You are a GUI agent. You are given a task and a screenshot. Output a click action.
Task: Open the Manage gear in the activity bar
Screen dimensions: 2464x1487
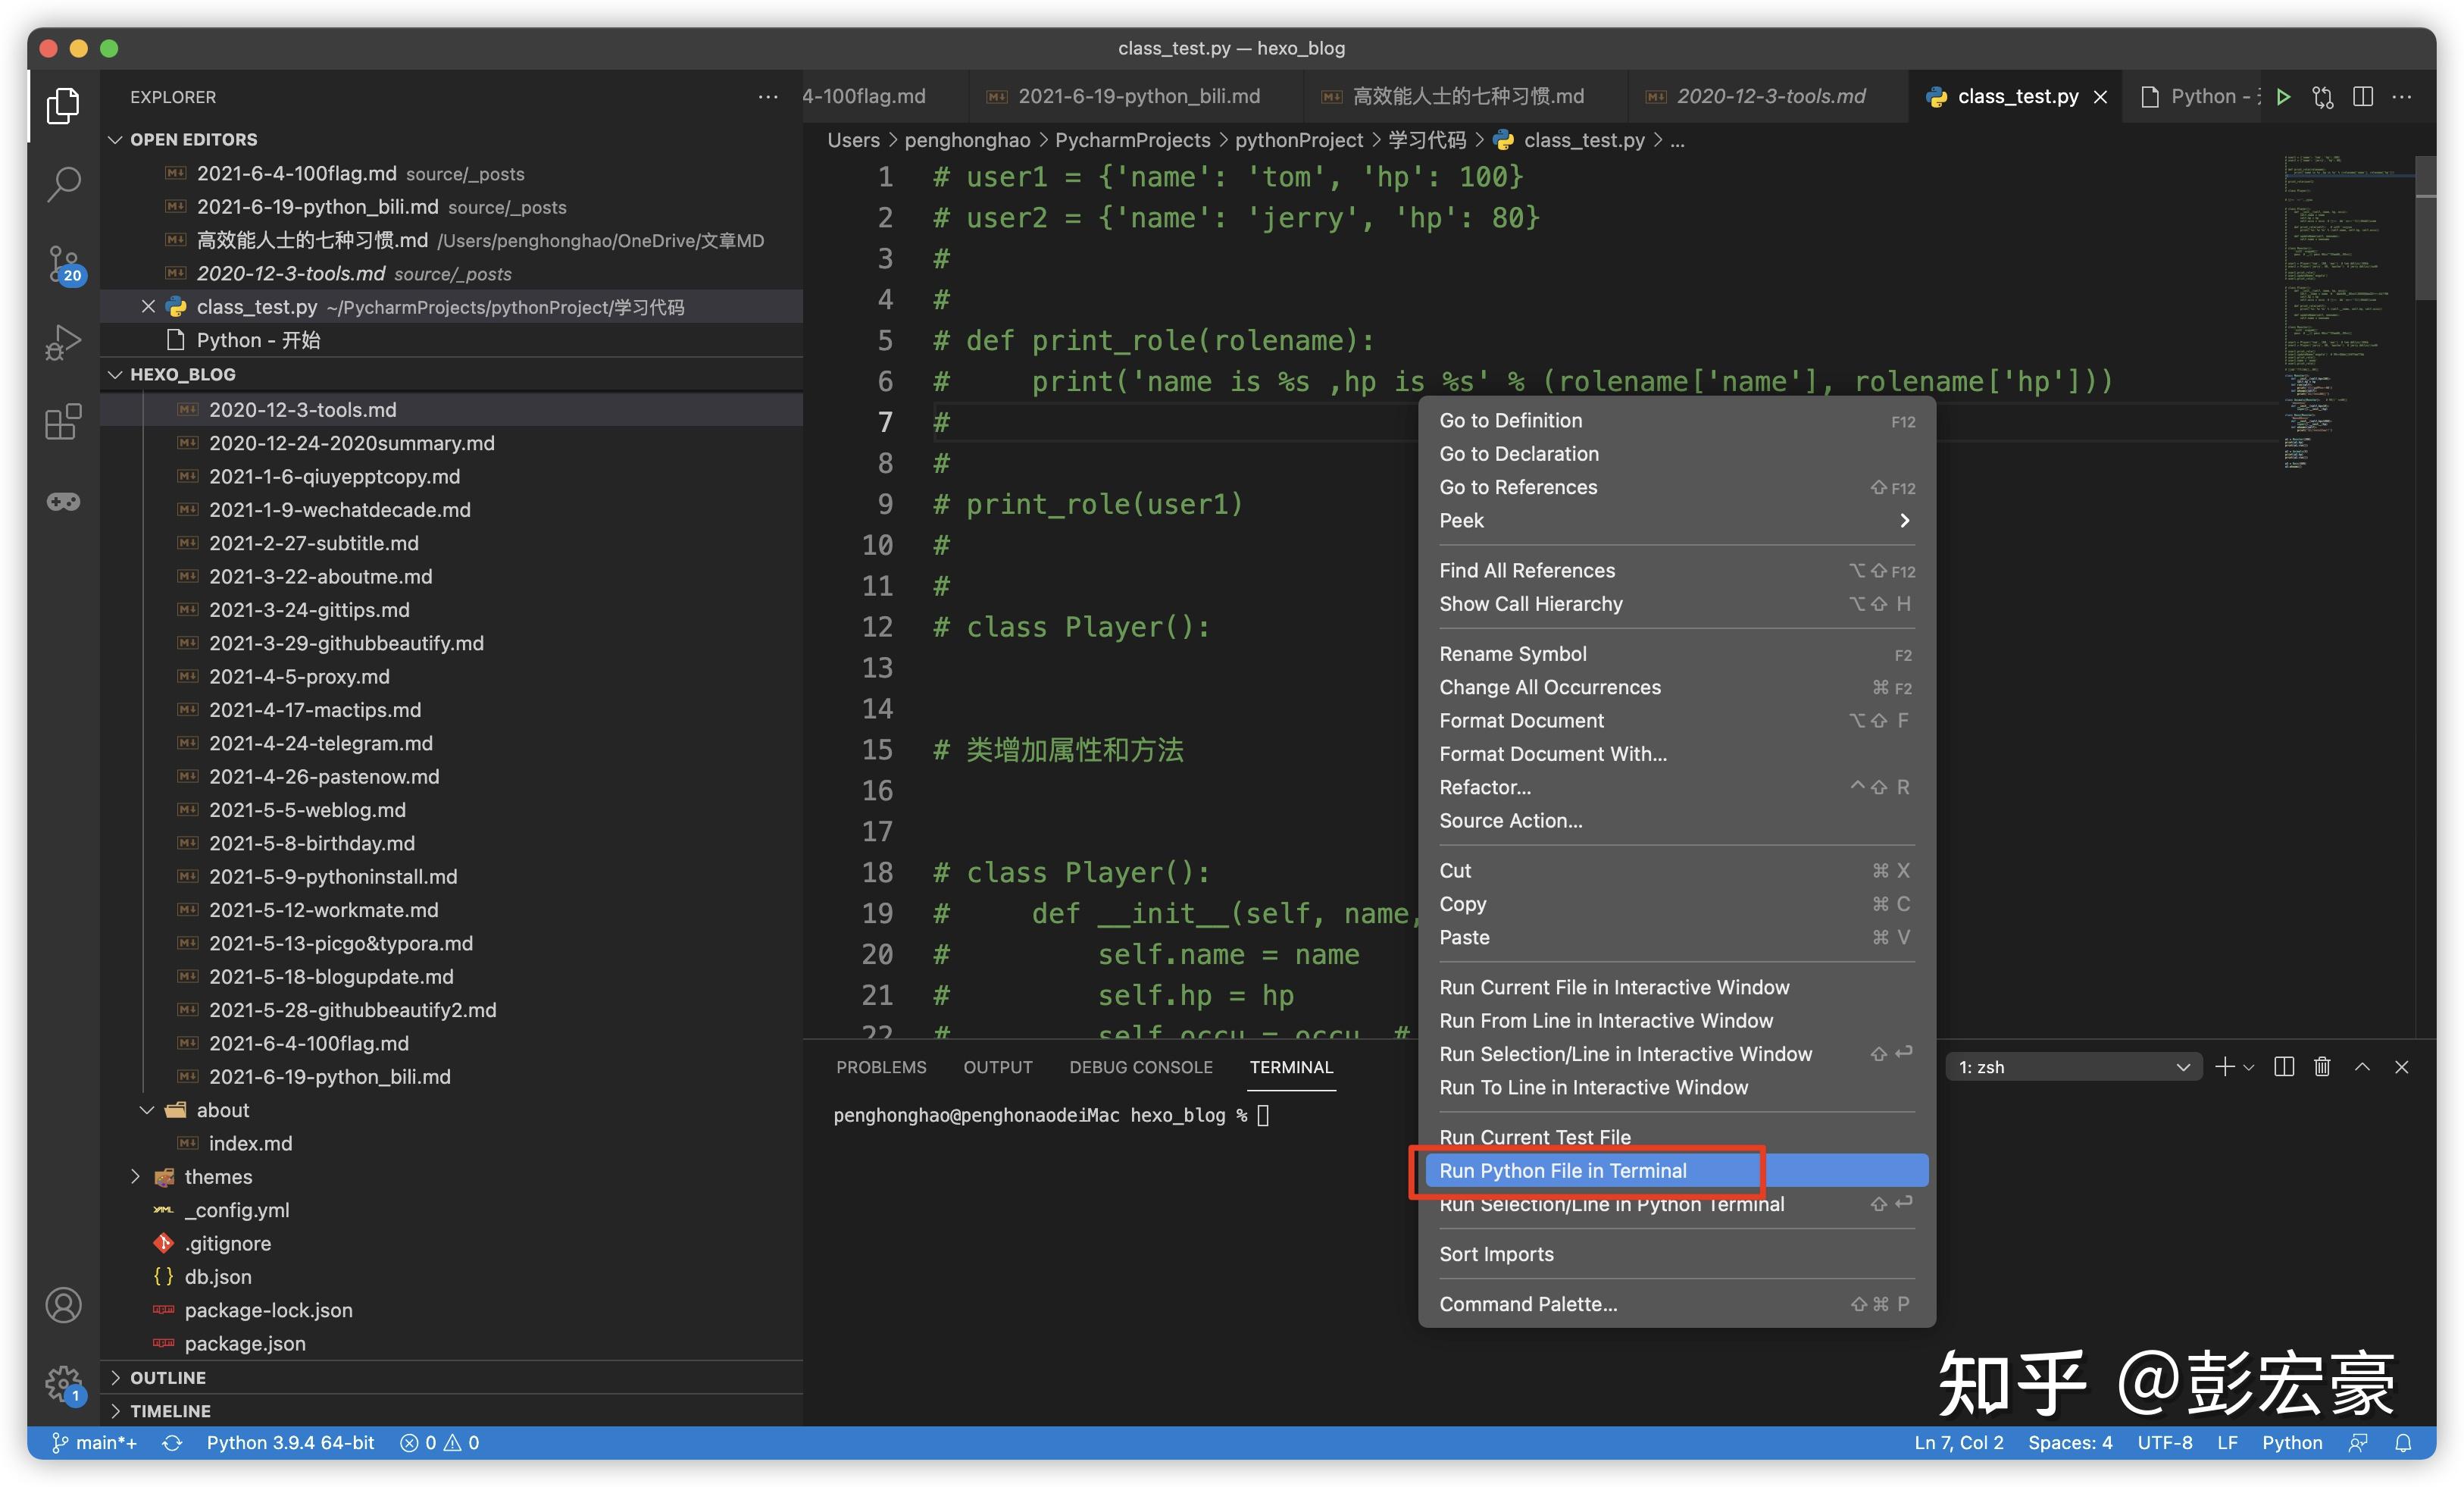coord(62,1385)
